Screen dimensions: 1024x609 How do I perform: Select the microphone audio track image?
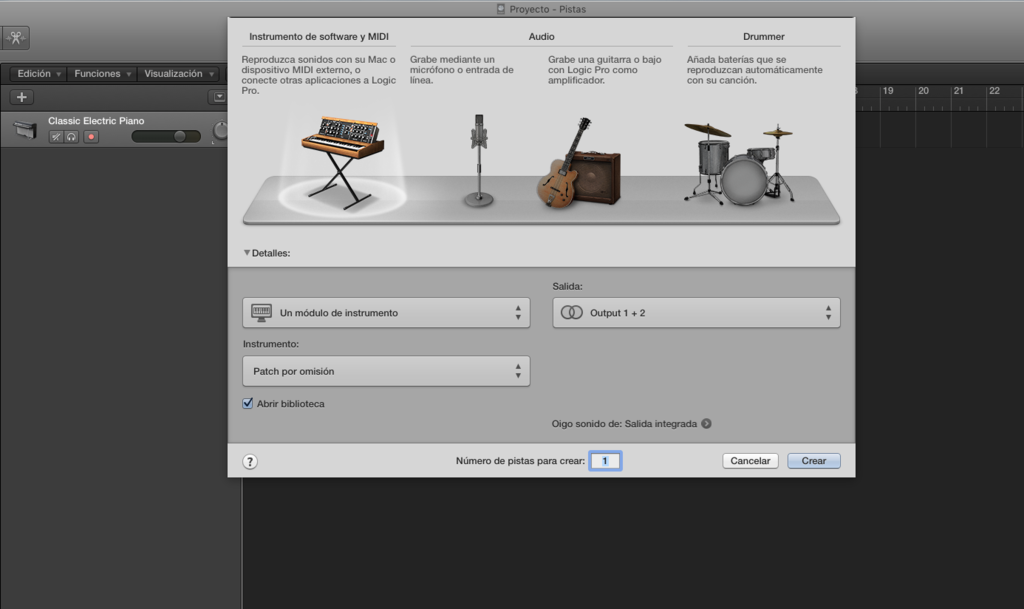pyautogui.click(x=479, y=161)
